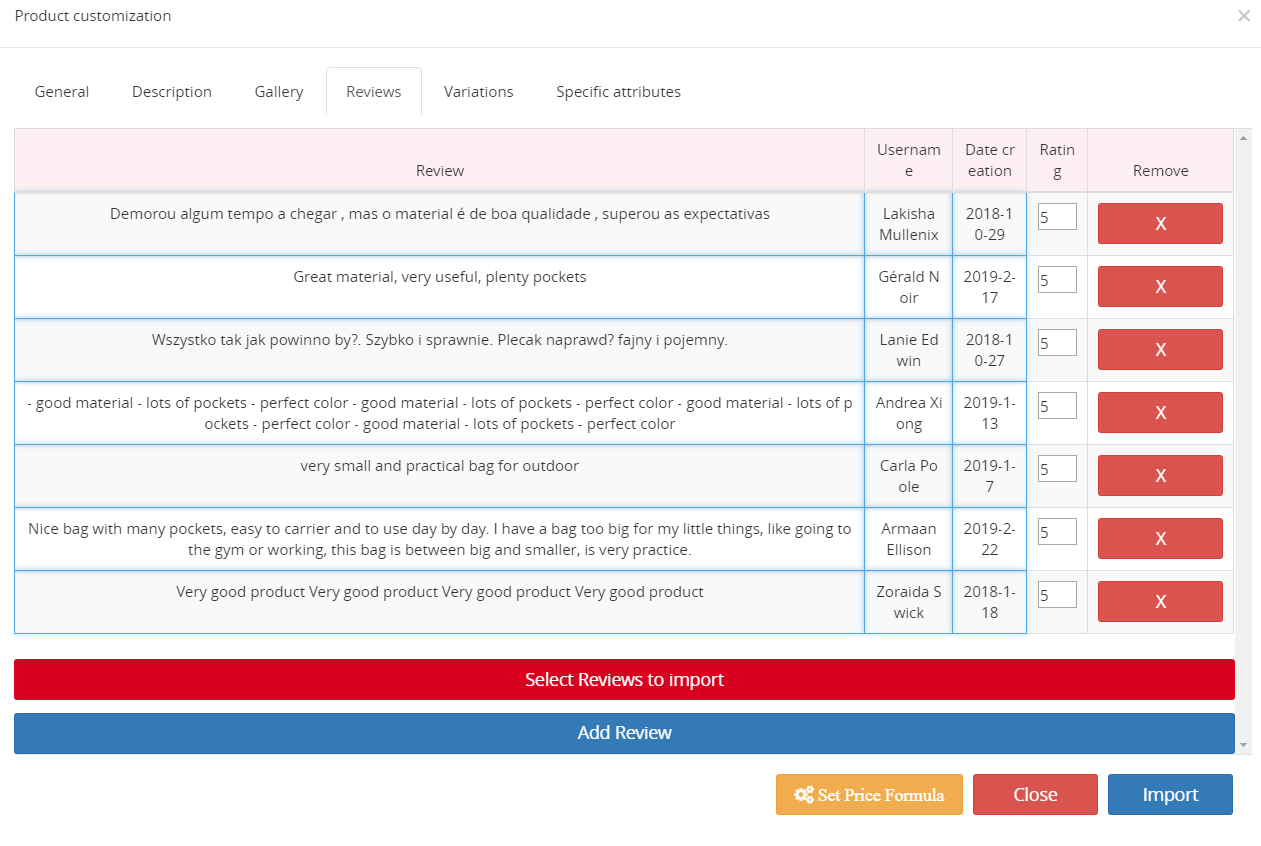Switch to the Description tab
Viewport: 1261px width, 846px height.
(x=172, y=92)
